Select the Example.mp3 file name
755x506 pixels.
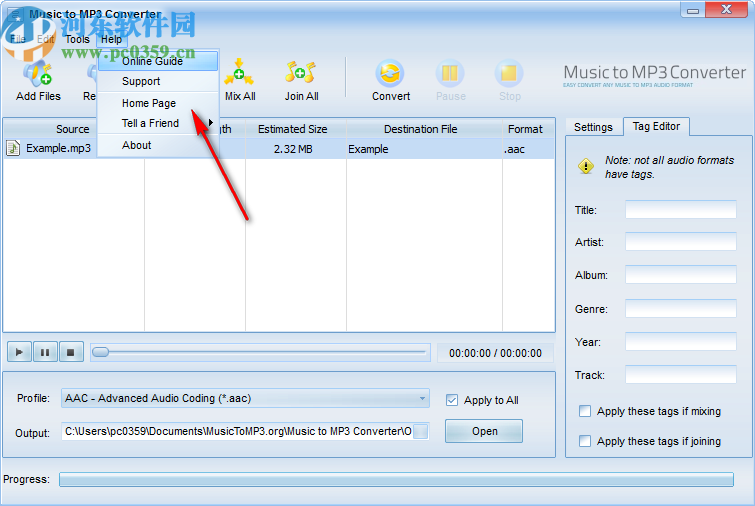[58, 148]
